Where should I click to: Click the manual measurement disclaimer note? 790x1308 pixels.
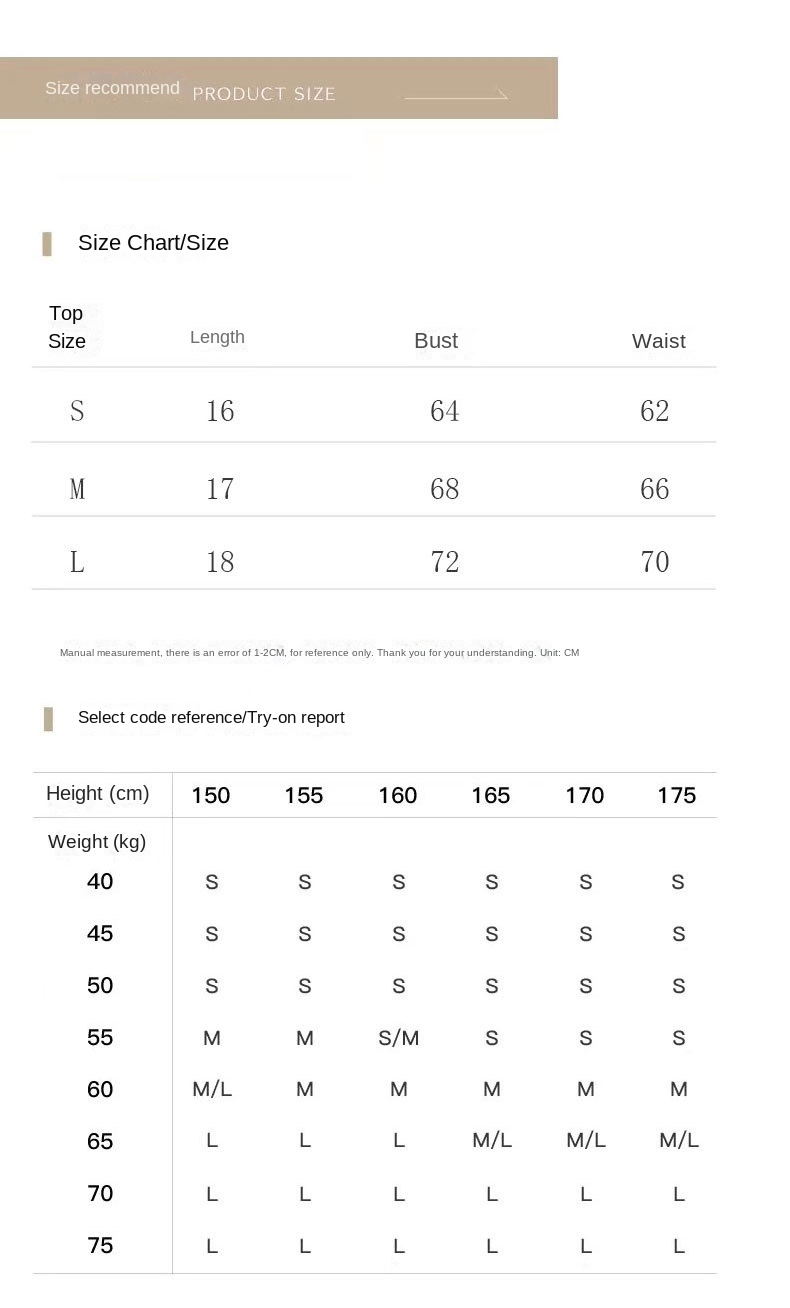point(319,653)
